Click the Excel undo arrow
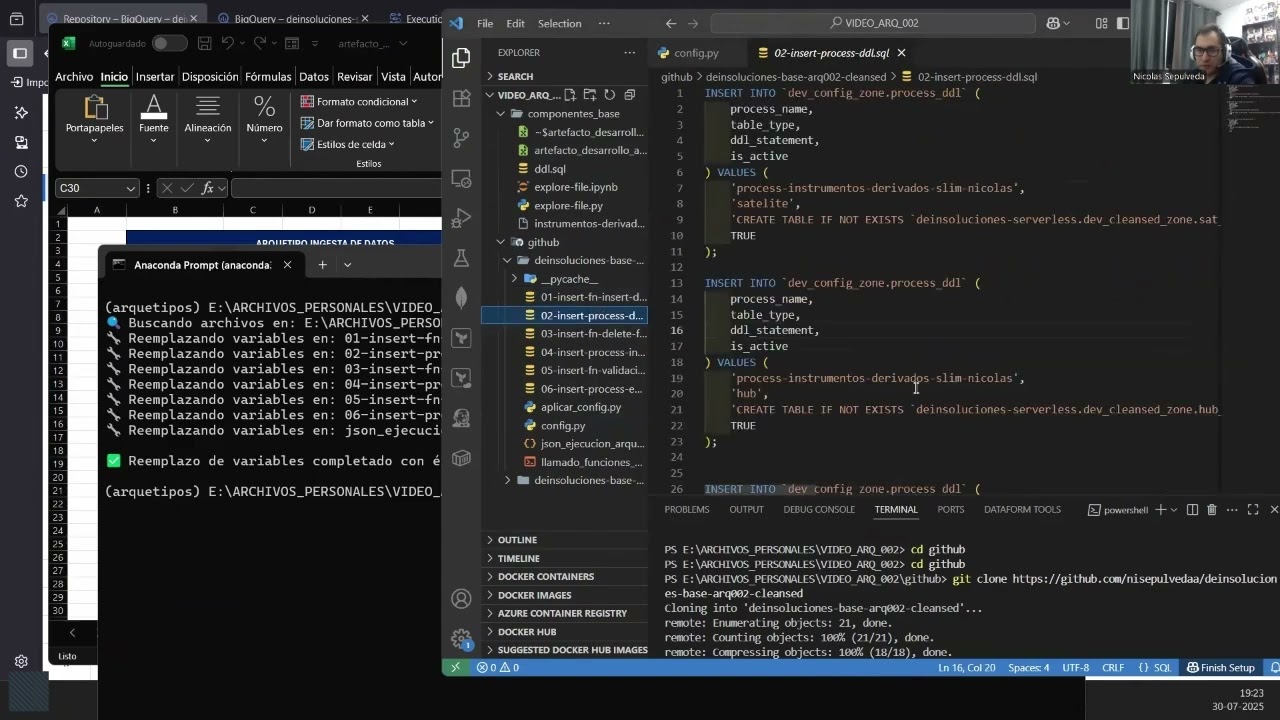 [228, 43]
